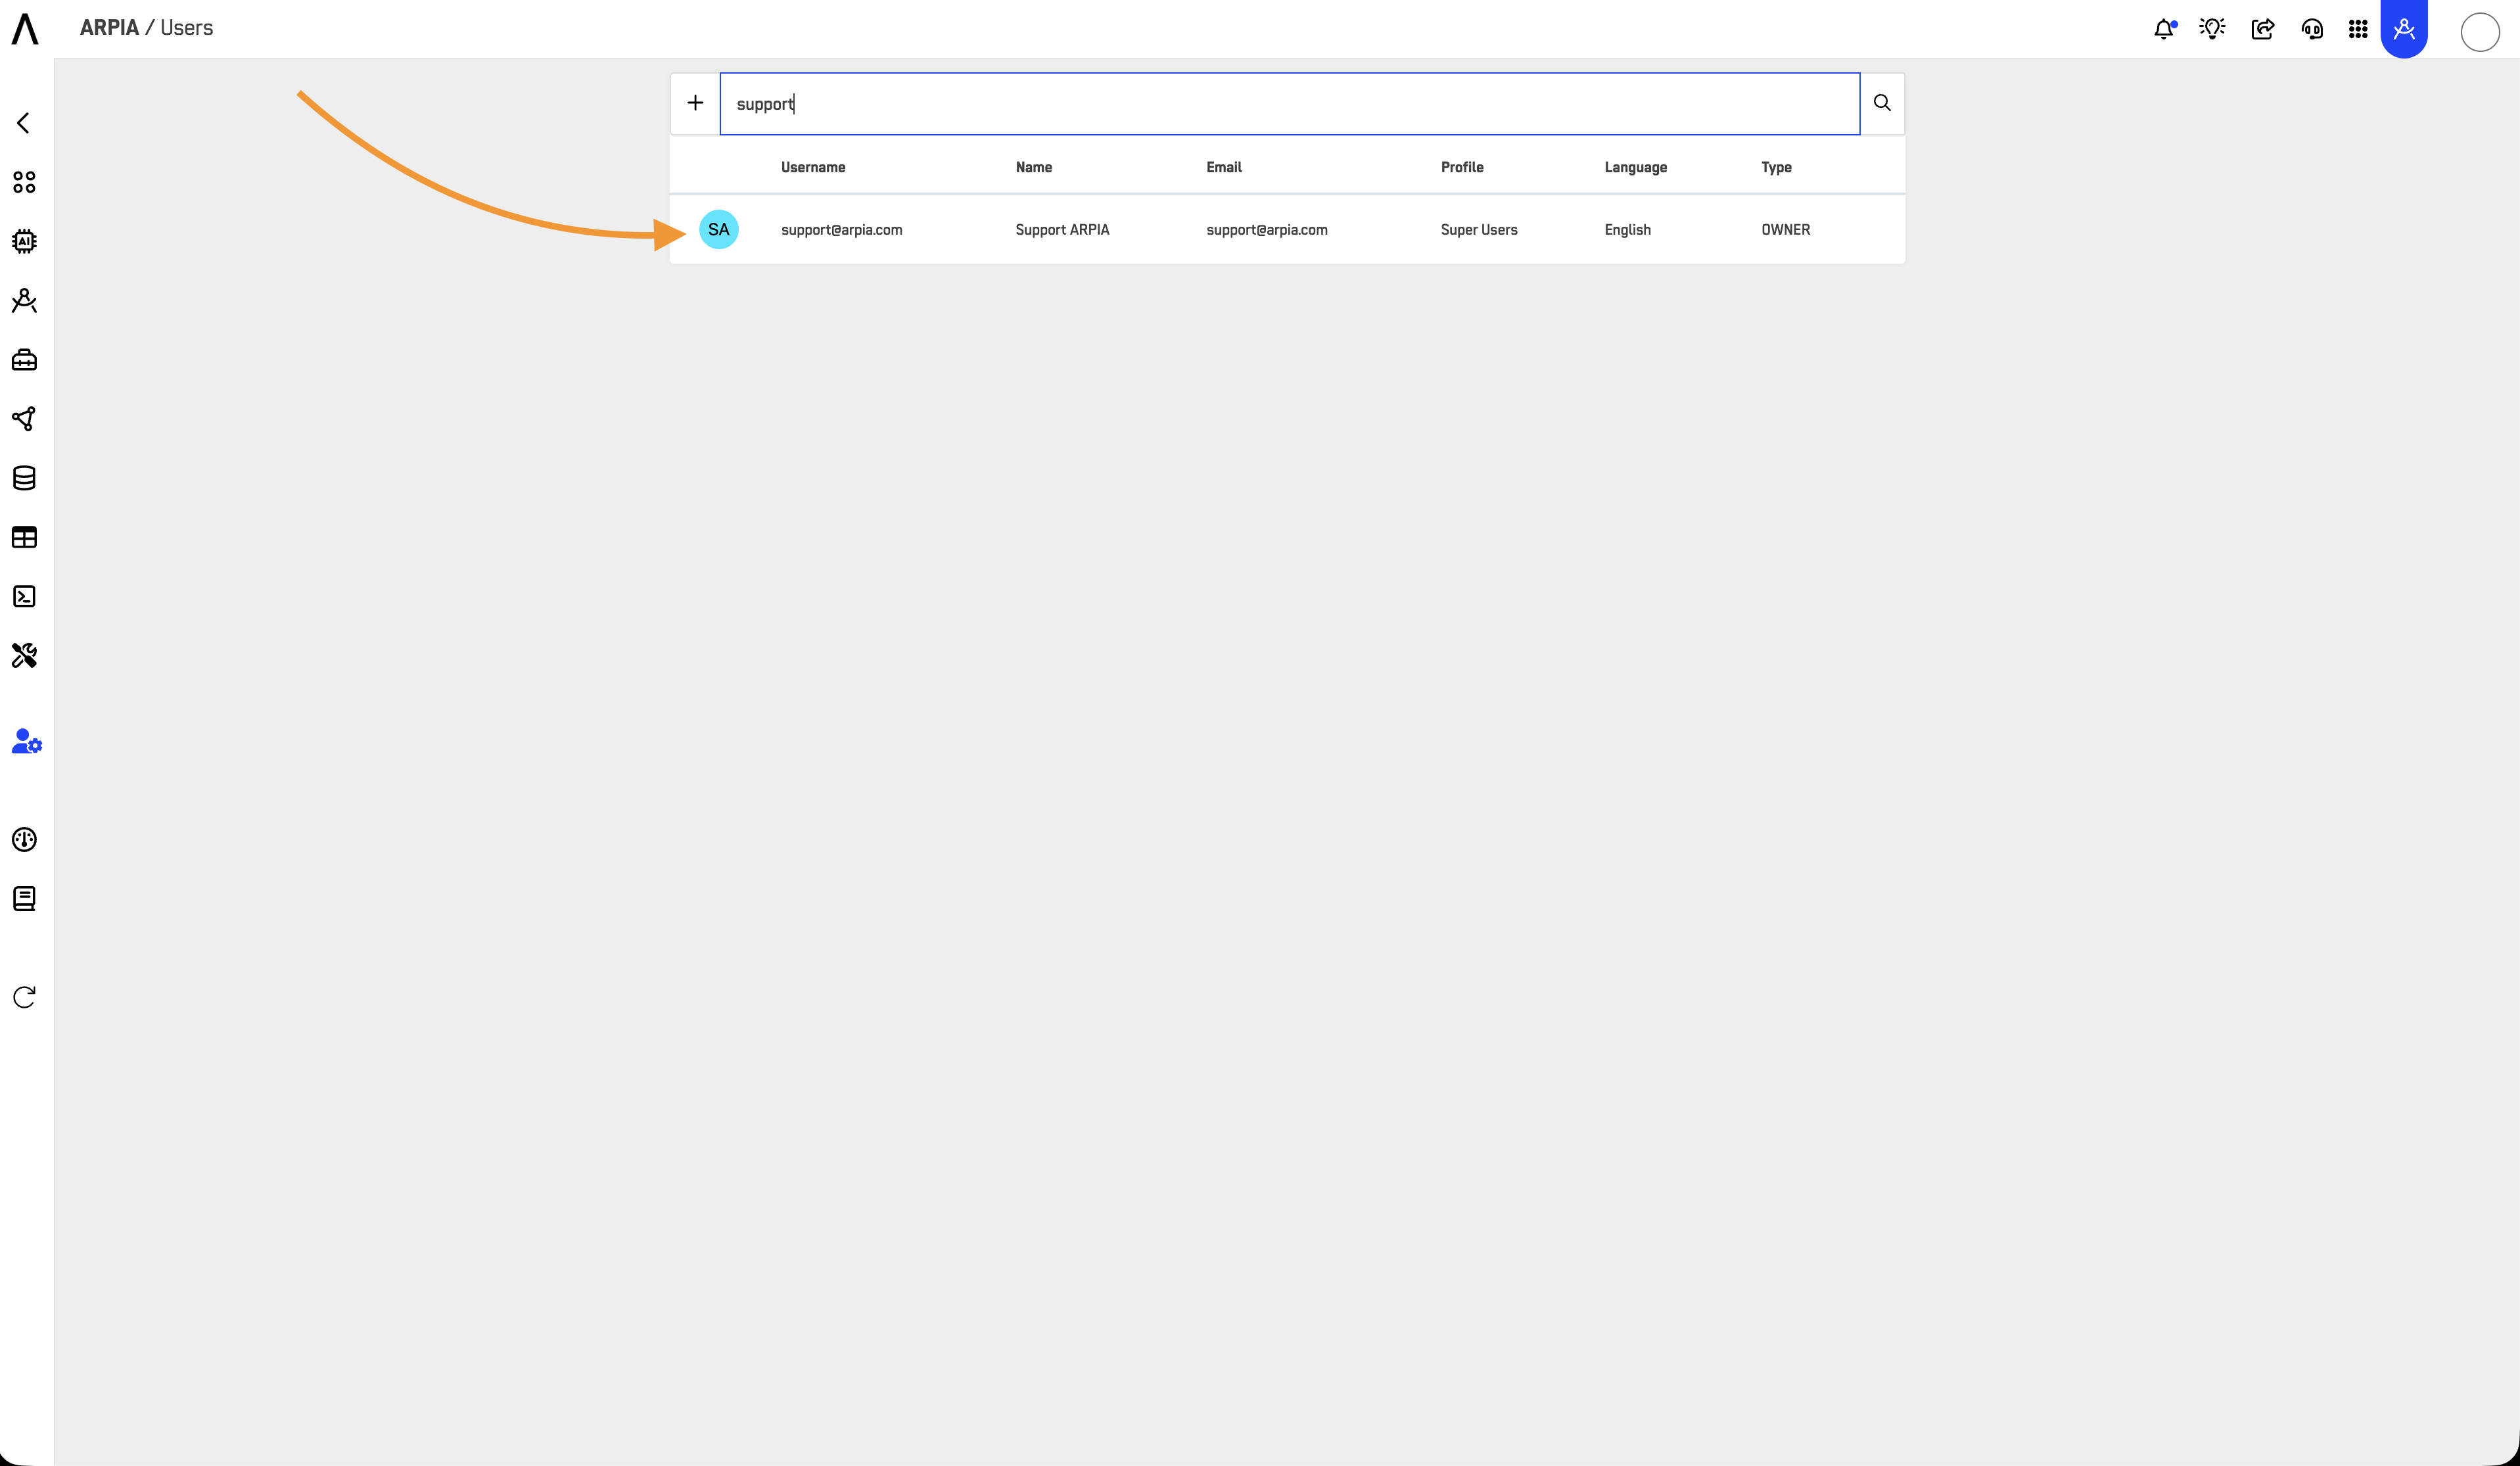Open the user settings sidebar icon

(x=26, y=742)
